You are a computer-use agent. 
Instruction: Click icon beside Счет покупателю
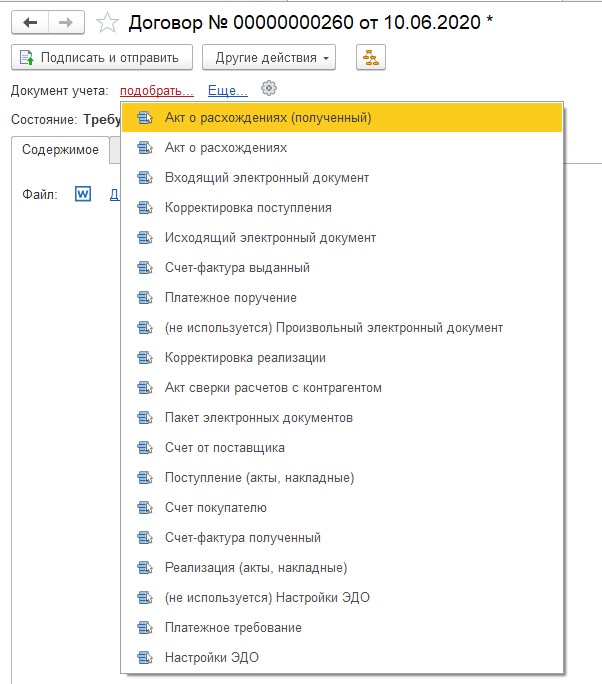coord(145,507)
